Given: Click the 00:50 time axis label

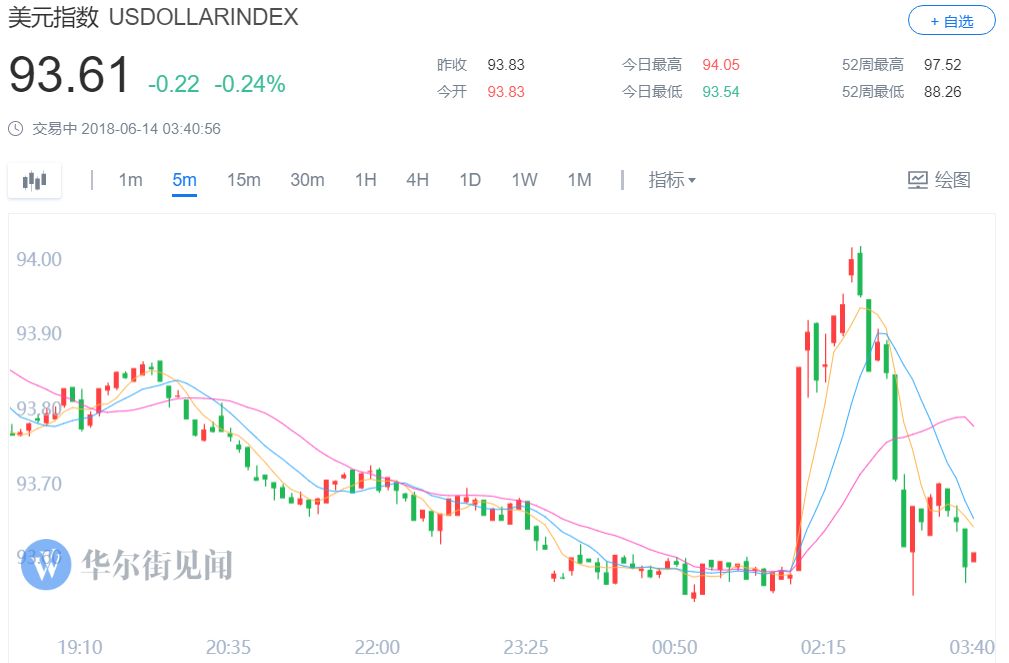Looking at the screenshot, I should [x=674, y=647].
